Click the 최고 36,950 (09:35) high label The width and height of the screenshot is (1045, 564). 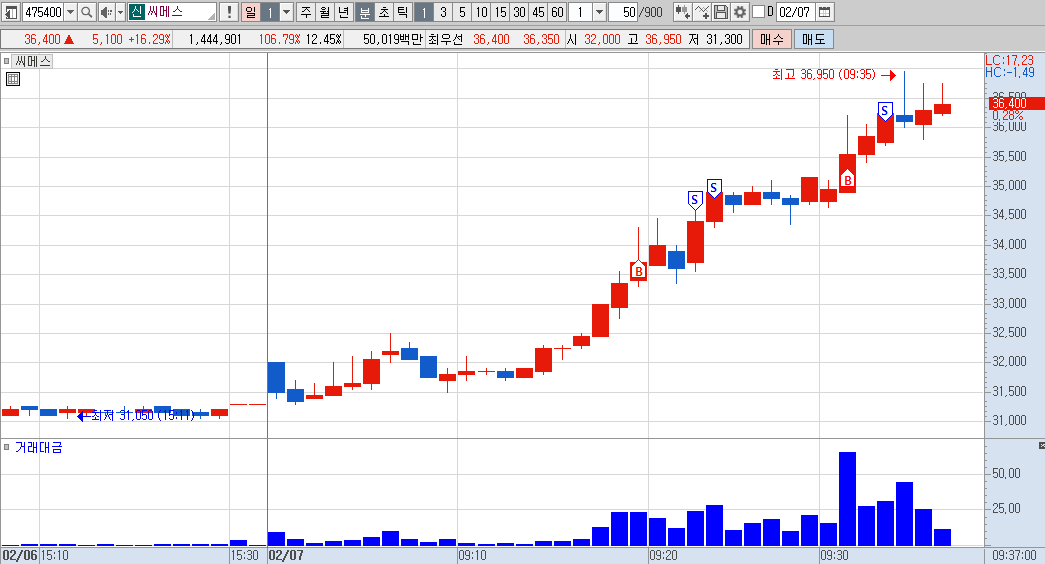[824, 75]
